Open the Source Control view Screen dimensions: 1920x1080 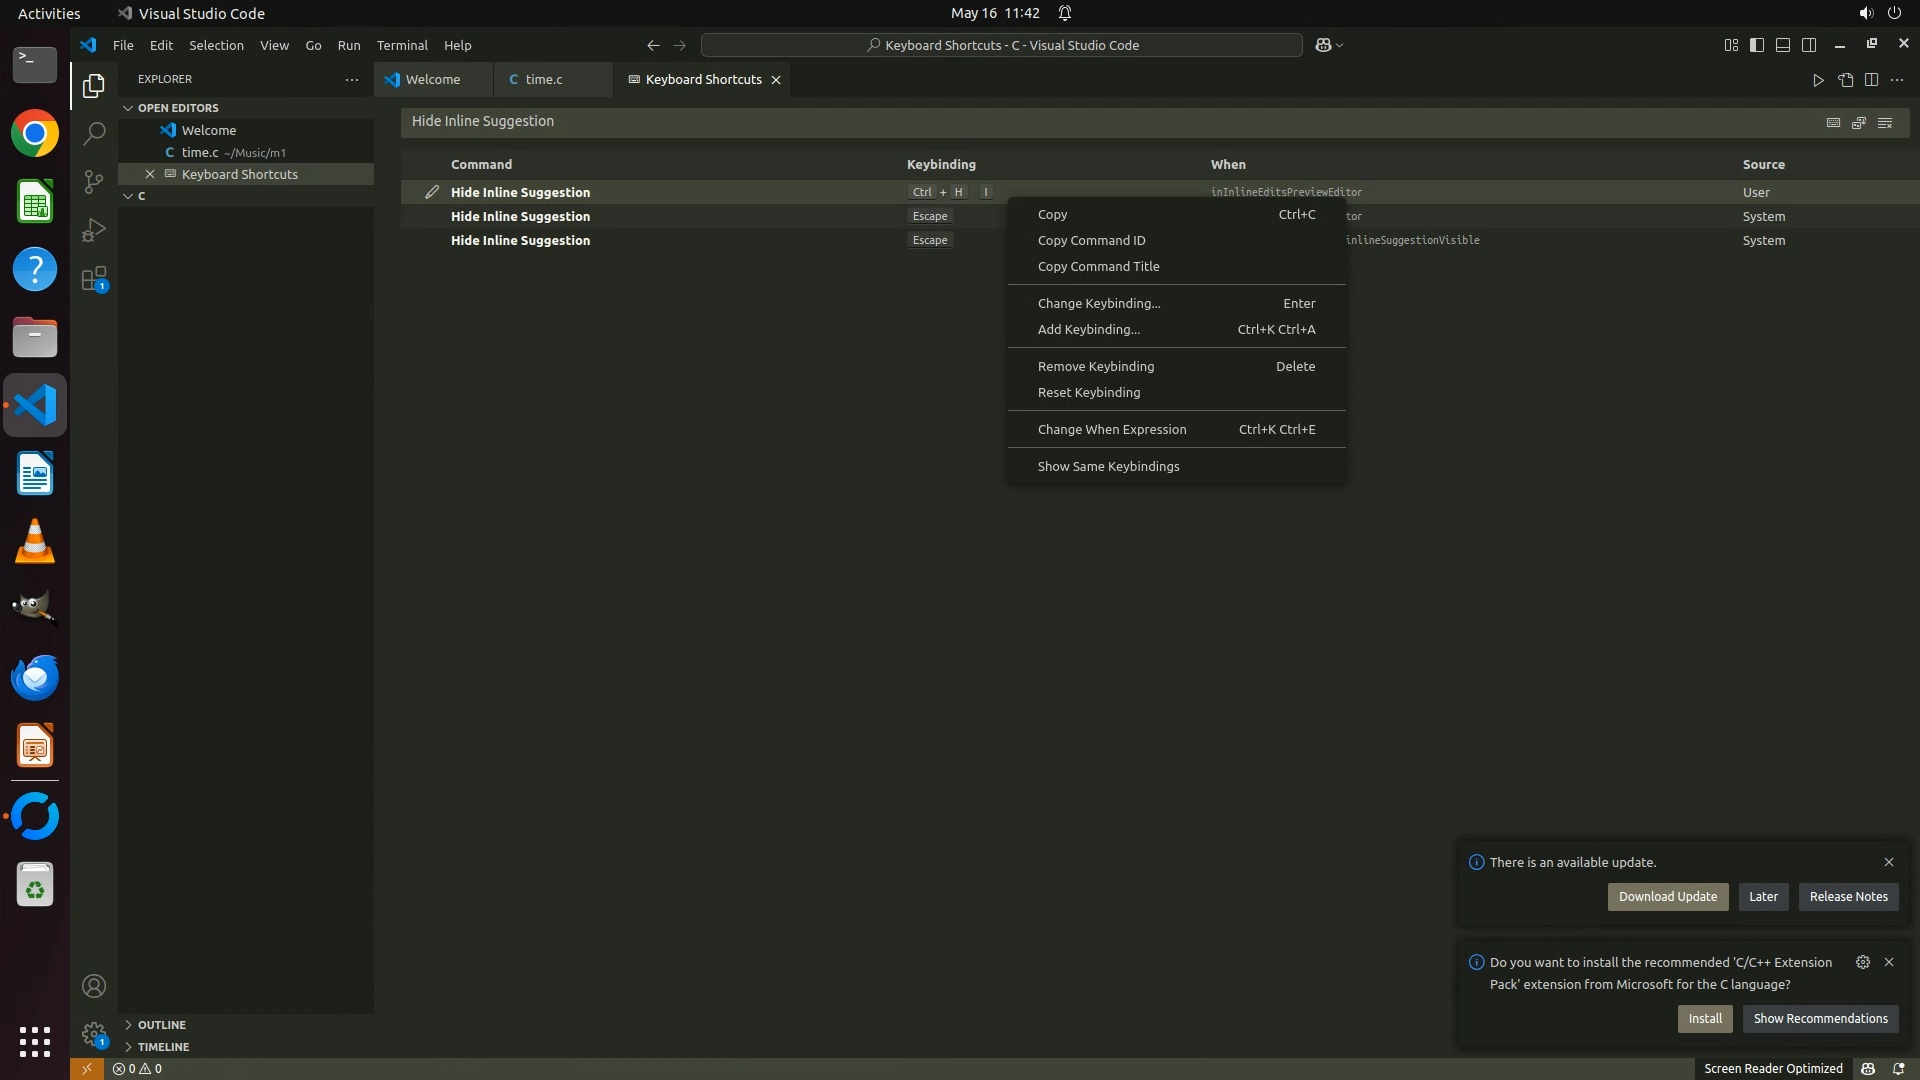tap(94, 181)
